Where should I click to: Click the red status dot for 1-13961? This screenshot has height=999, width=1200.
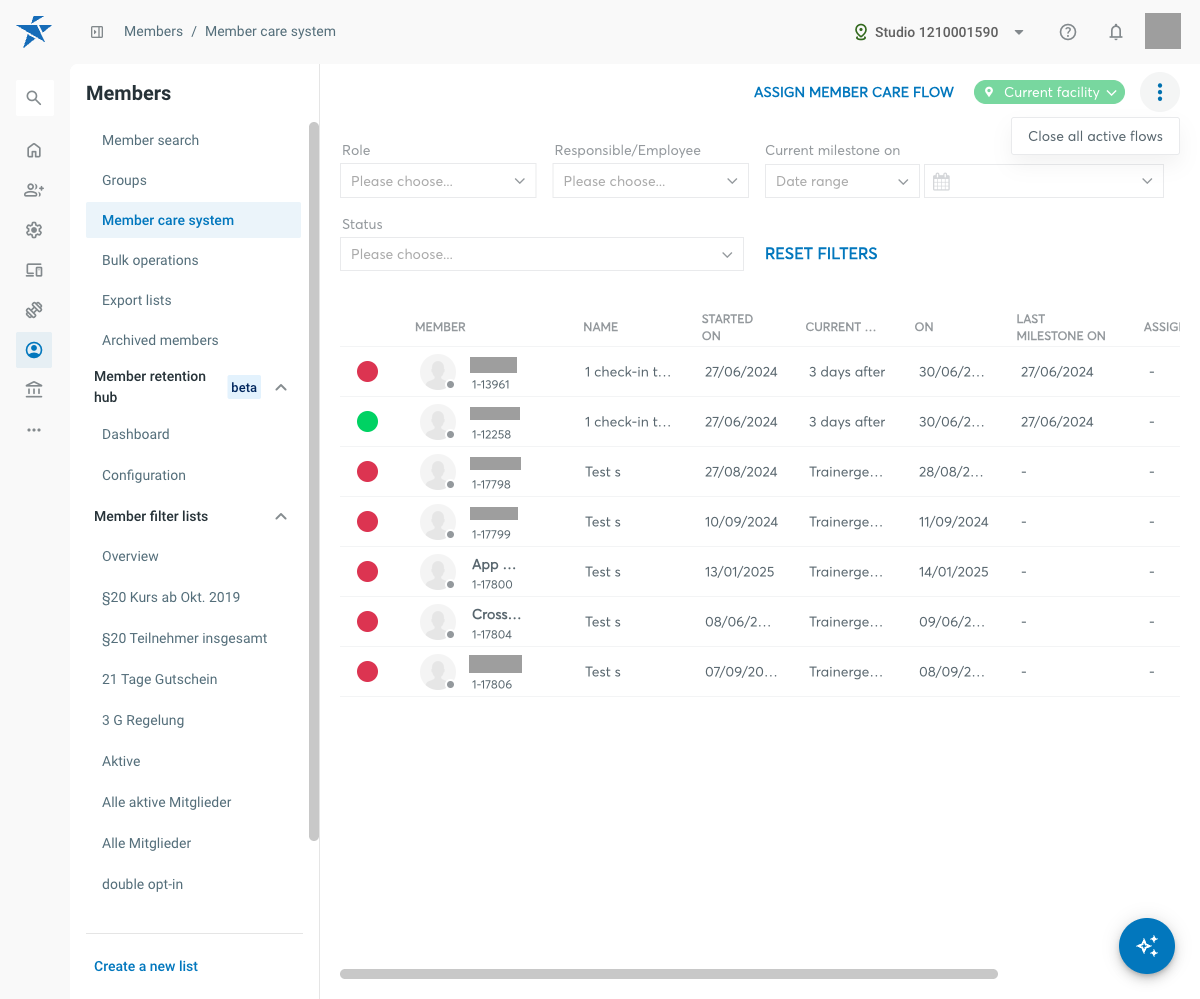pos(368,372)
